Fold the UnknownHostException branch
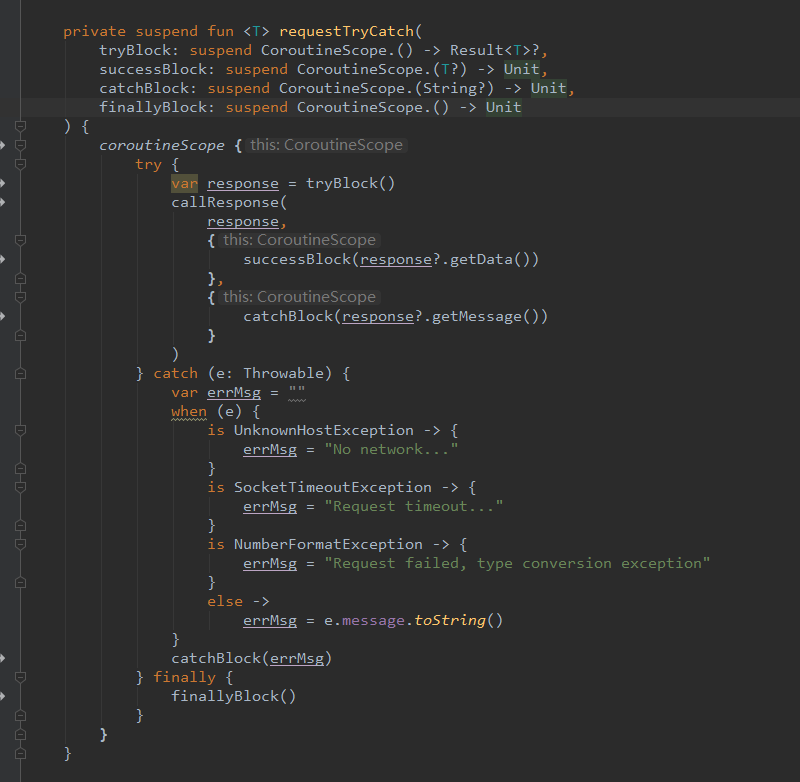This screenshot has height=782, width=800. tap(20, 431)
